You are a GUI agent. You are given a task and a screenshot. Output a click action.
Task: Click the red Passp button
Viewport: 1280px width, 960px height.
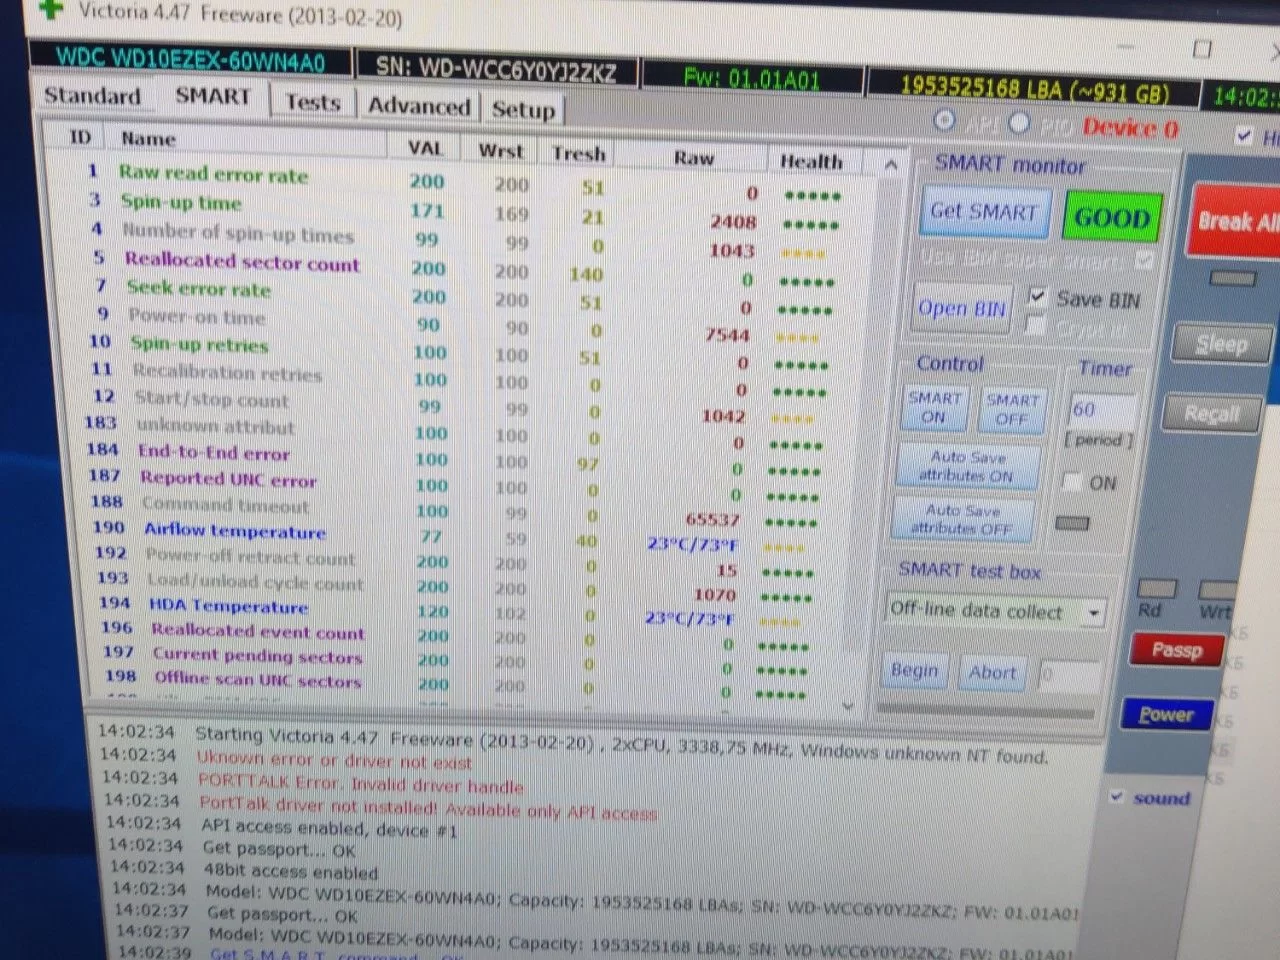point(1176,651)
